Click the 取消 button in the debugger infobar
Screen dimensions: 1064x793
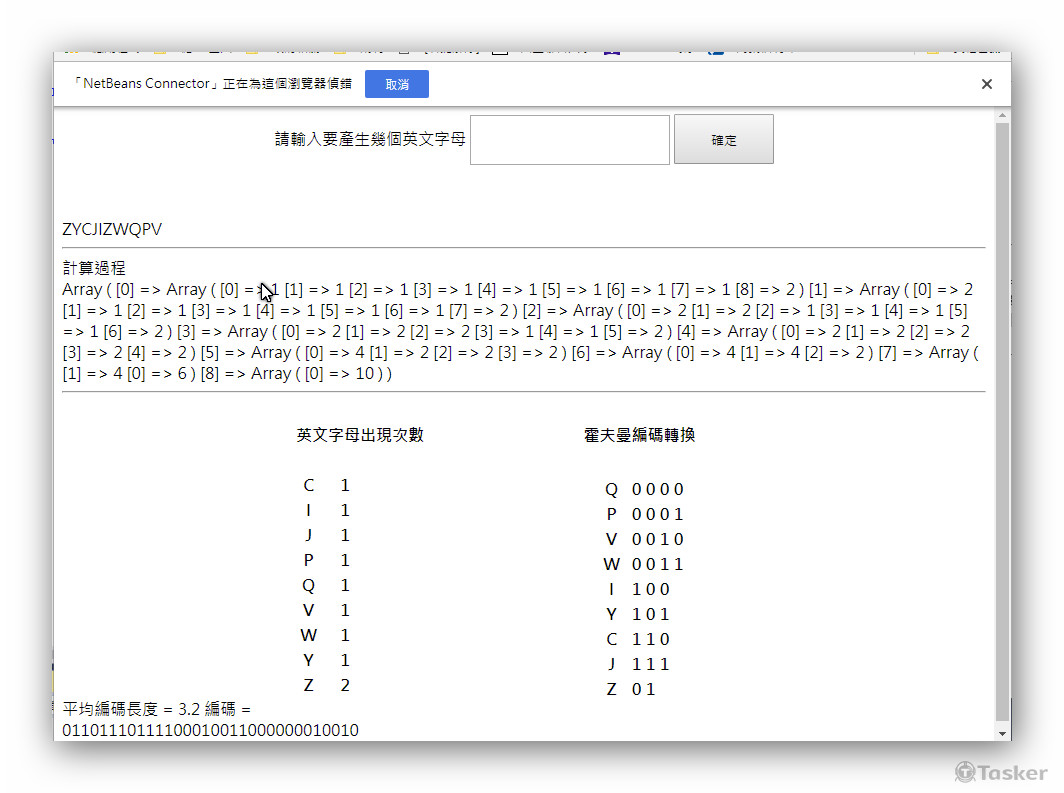396,84
